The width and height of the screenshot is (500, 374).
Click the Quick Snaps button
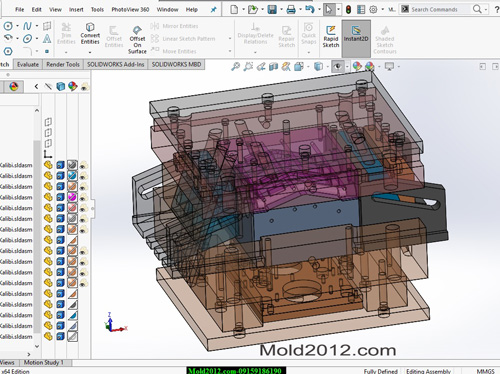pyautogui.click(x=309, y=34)
